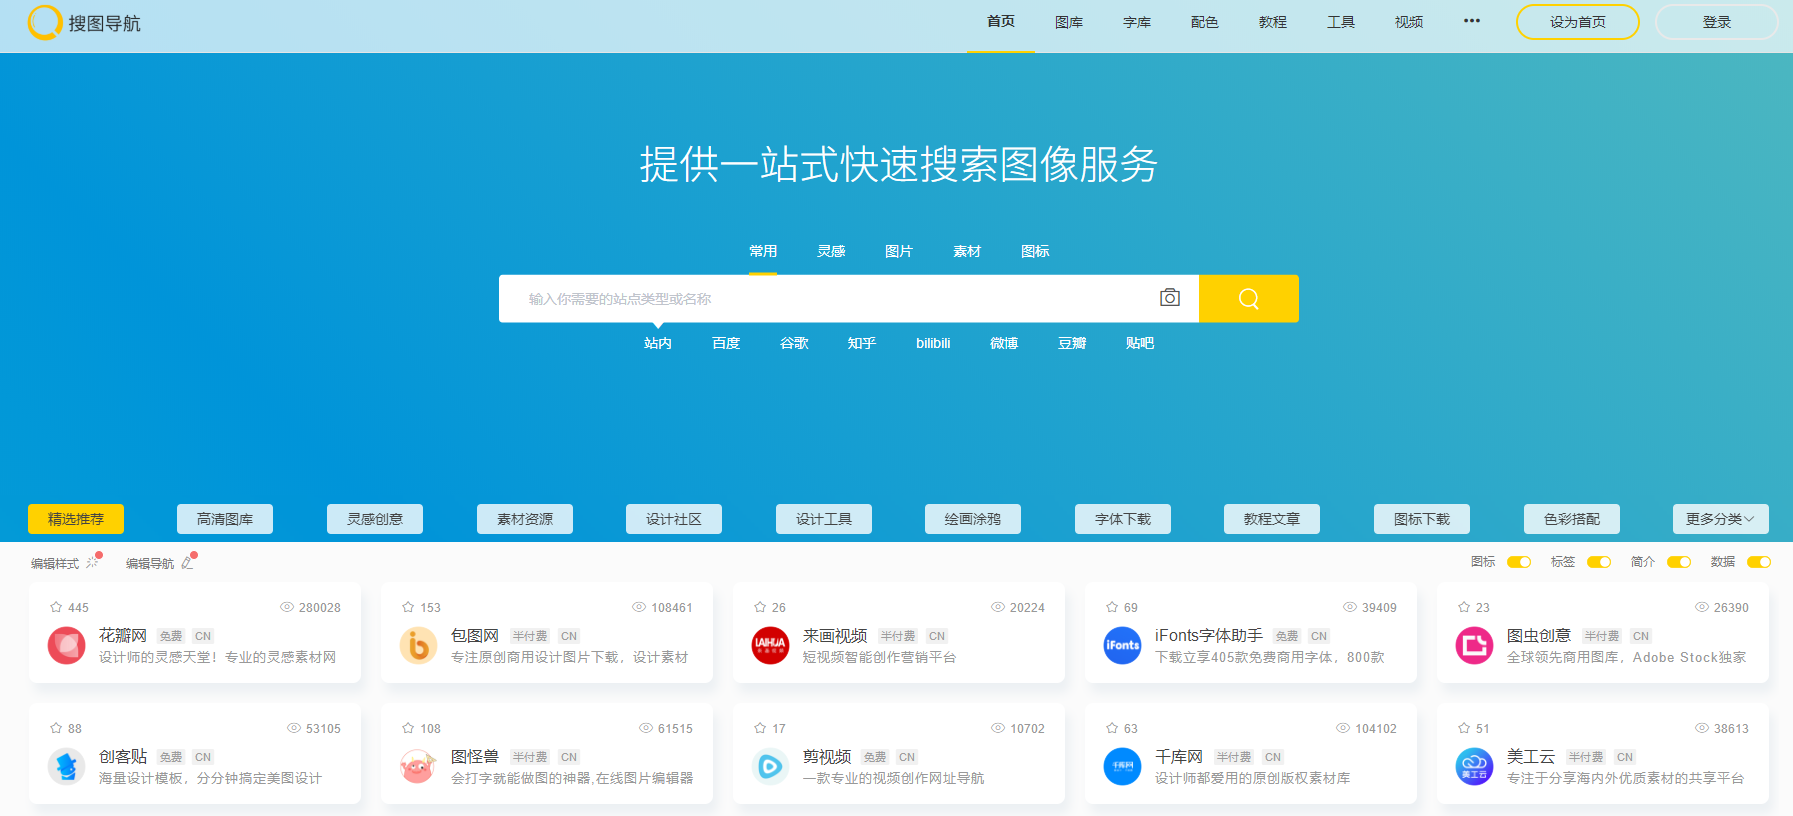This screenshot has height=816, width=1793.
Task: Select the 图标下载 category button
Action: [x=1422, y=519]
